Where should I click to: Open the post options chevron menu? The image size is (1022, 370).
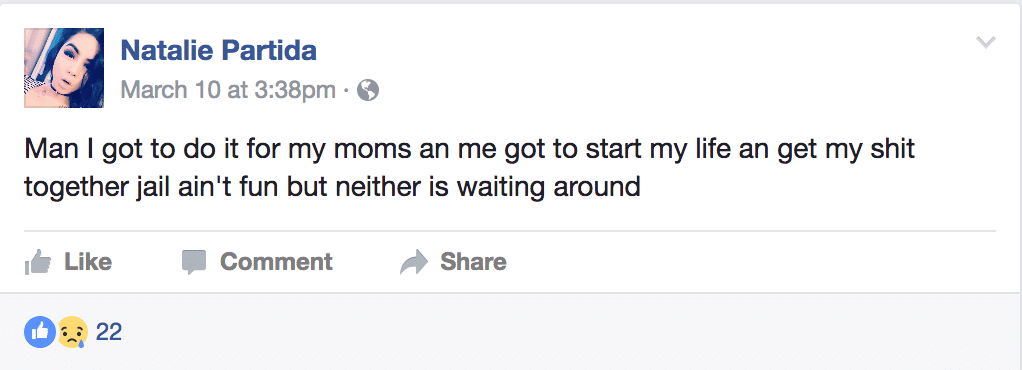tap(986, 43)
